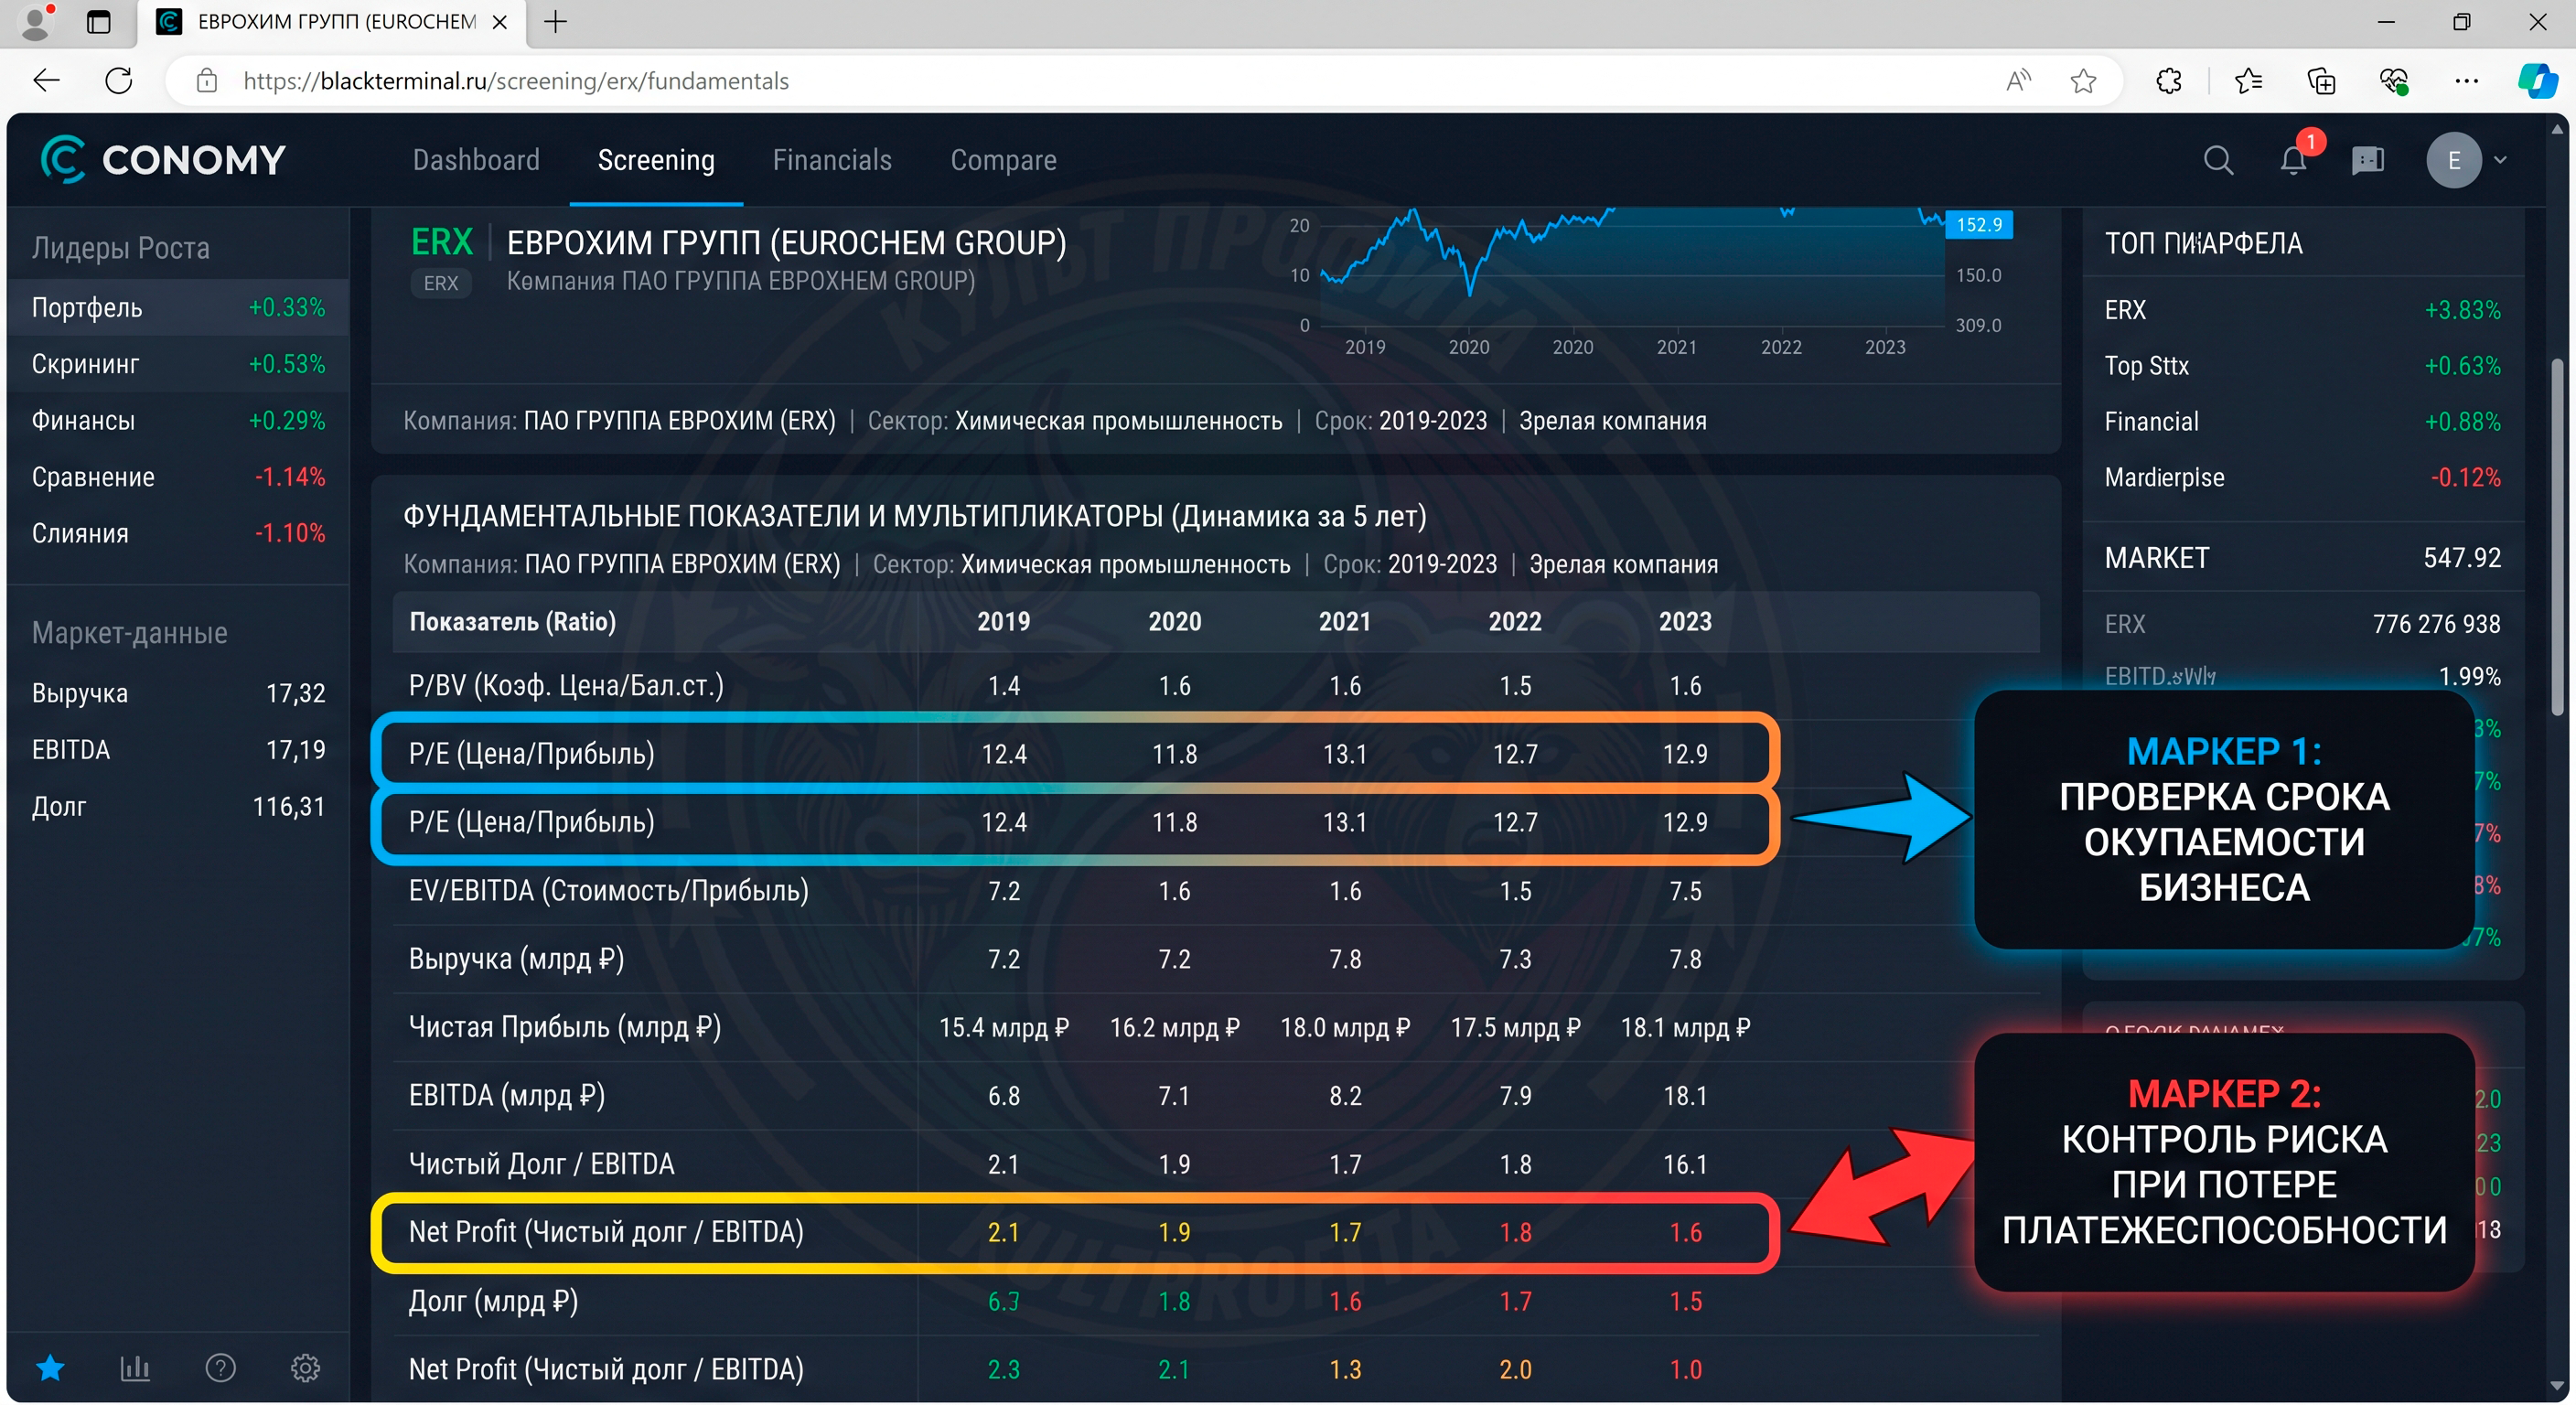
Task: Open Financial in the right panel list
Action: point(2302,422)
